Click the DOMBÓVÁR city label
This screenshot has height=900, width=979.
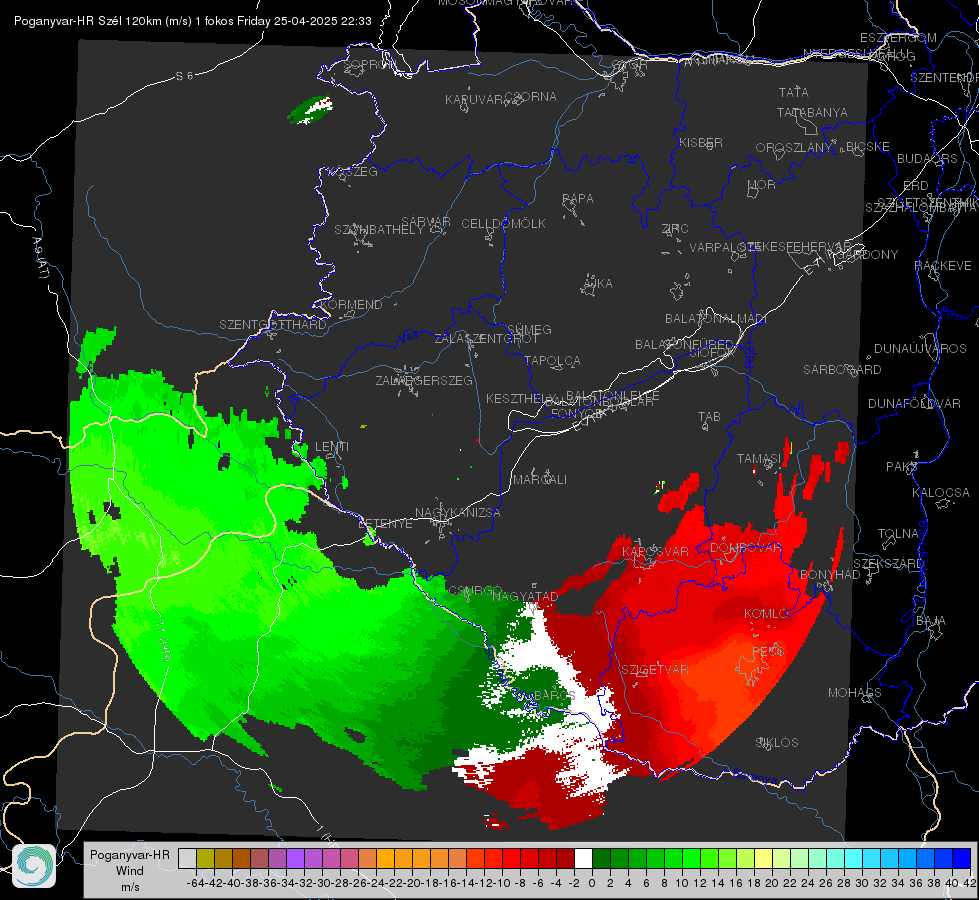(745, 548)
